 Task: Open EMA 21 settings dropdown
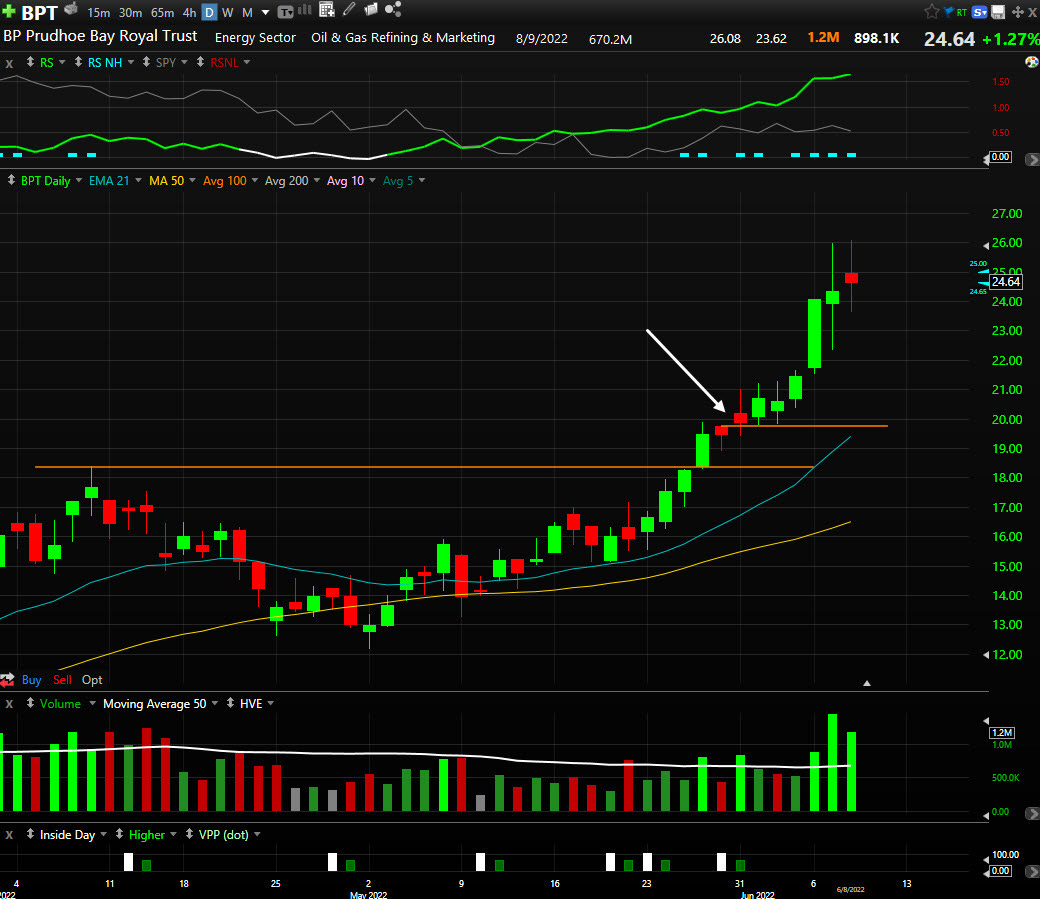138,180
